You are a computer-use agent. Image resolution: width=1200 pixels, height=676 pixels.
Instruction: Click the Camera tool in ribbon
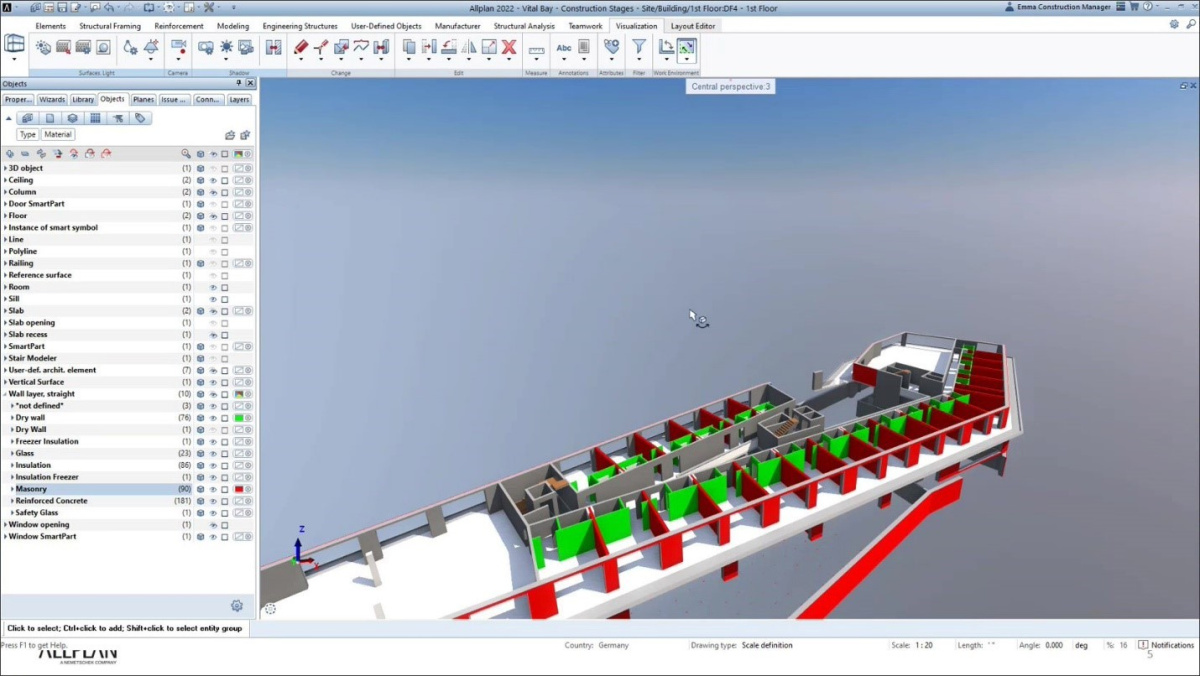tap(178, 47)
